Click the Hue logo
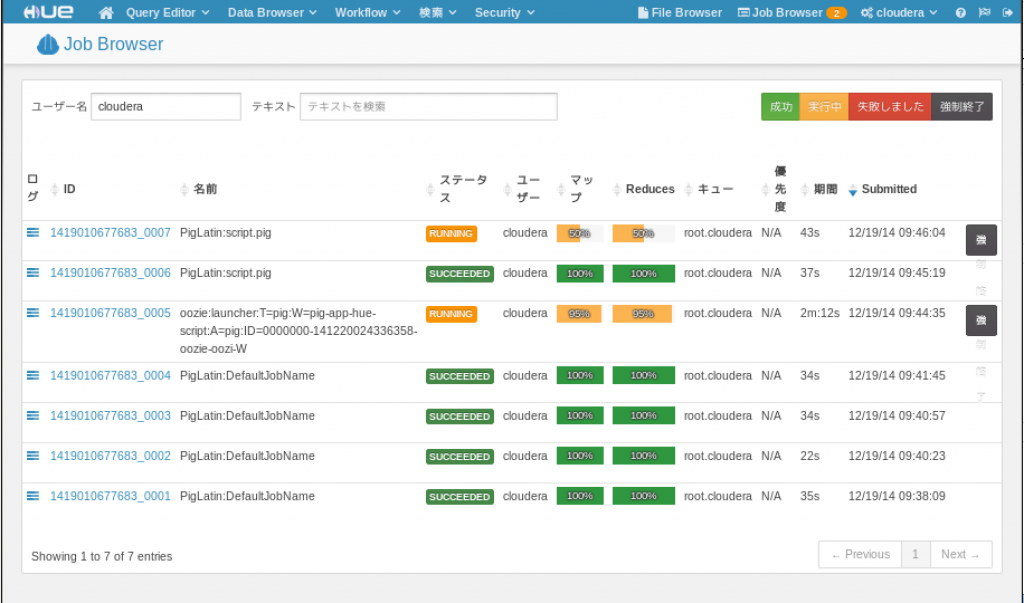This screenshot has width=1024, height=603. 48,12
